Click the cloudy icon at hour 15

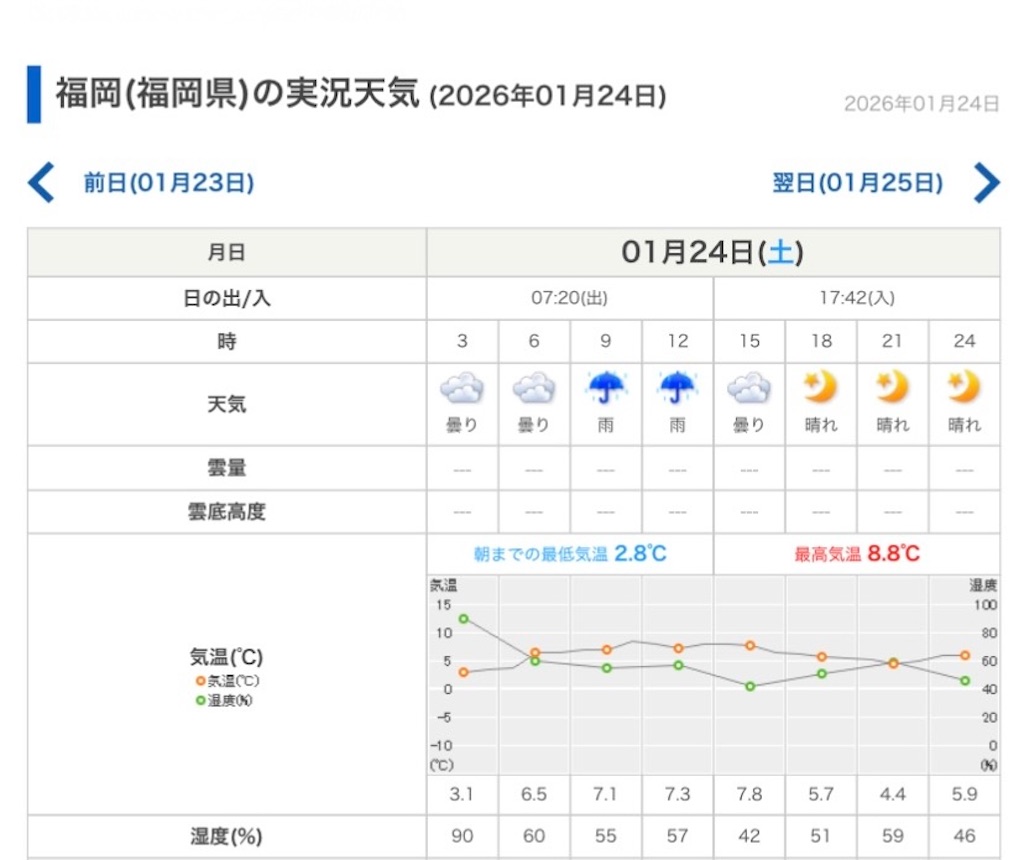point(749,387)
